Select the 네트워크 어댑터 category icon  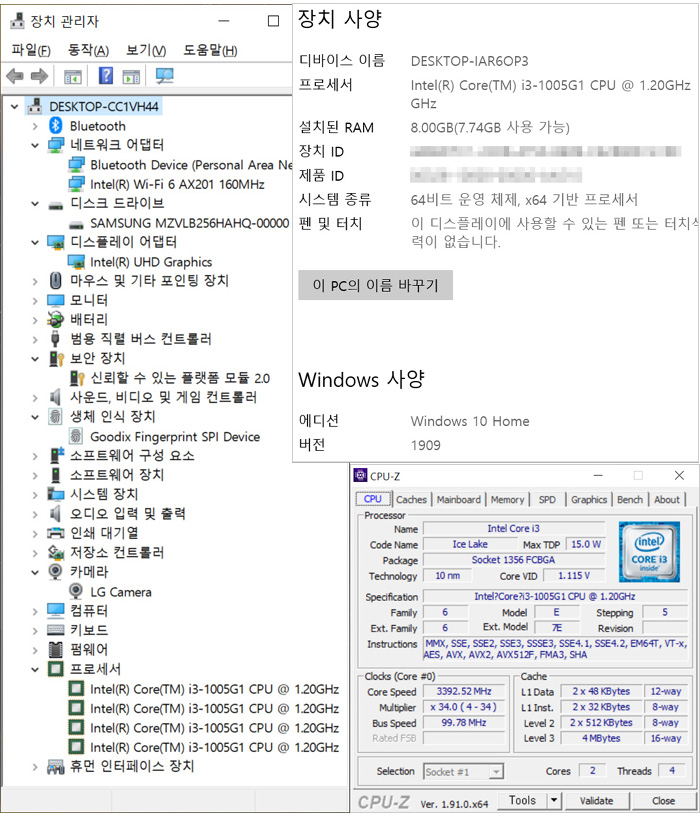tap(56, 145)
